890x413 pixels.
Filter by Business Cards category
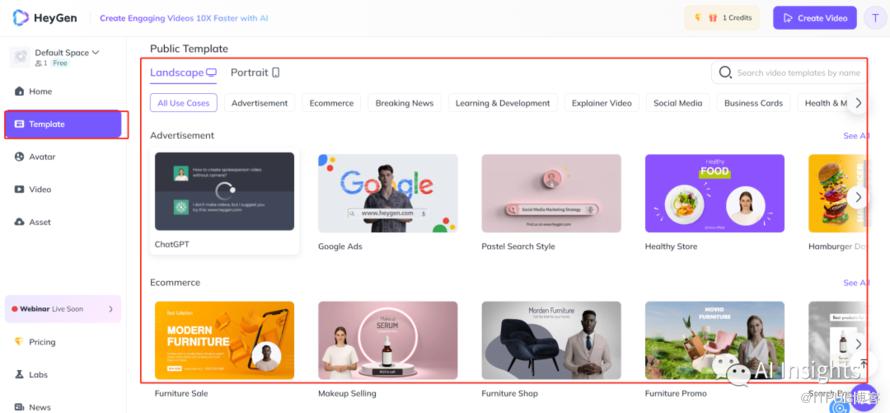[753, 103]
